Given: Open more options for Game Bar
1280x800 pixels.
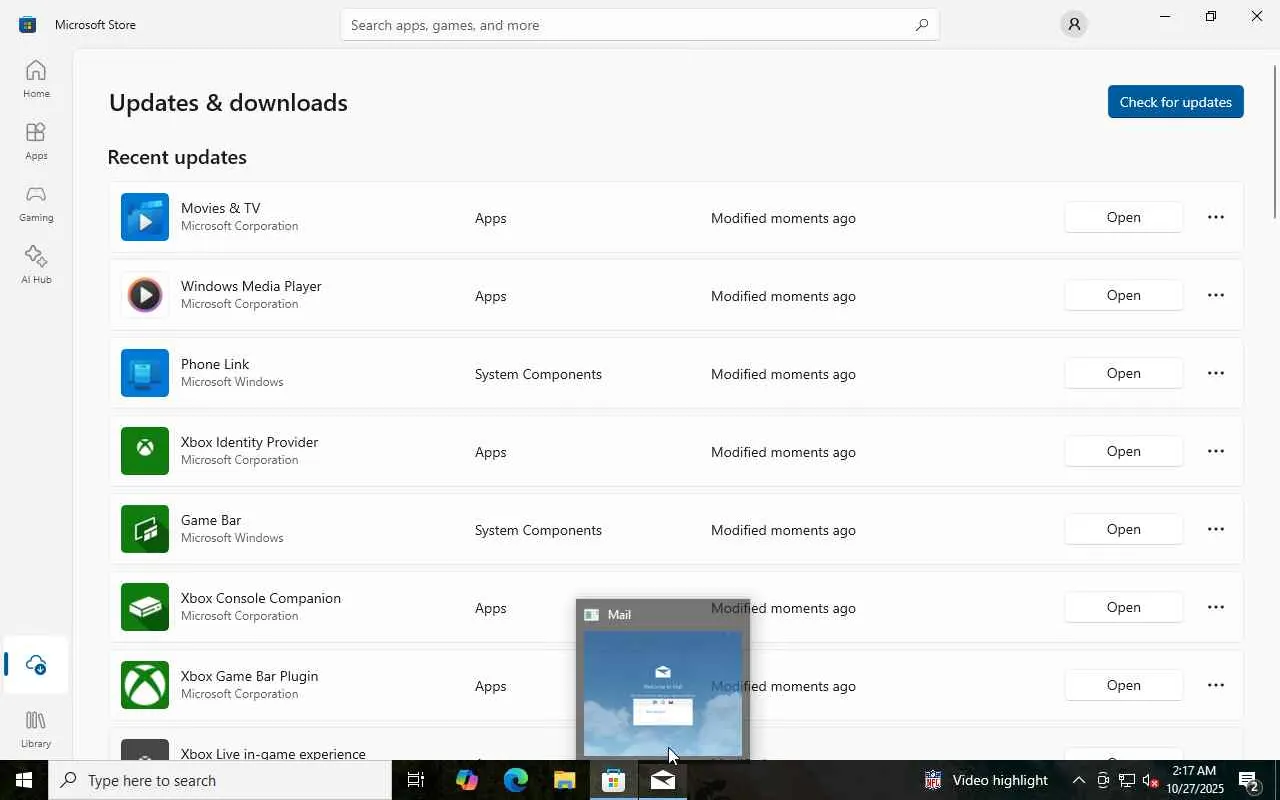Looking at the screenshot, I should 1216,529.
